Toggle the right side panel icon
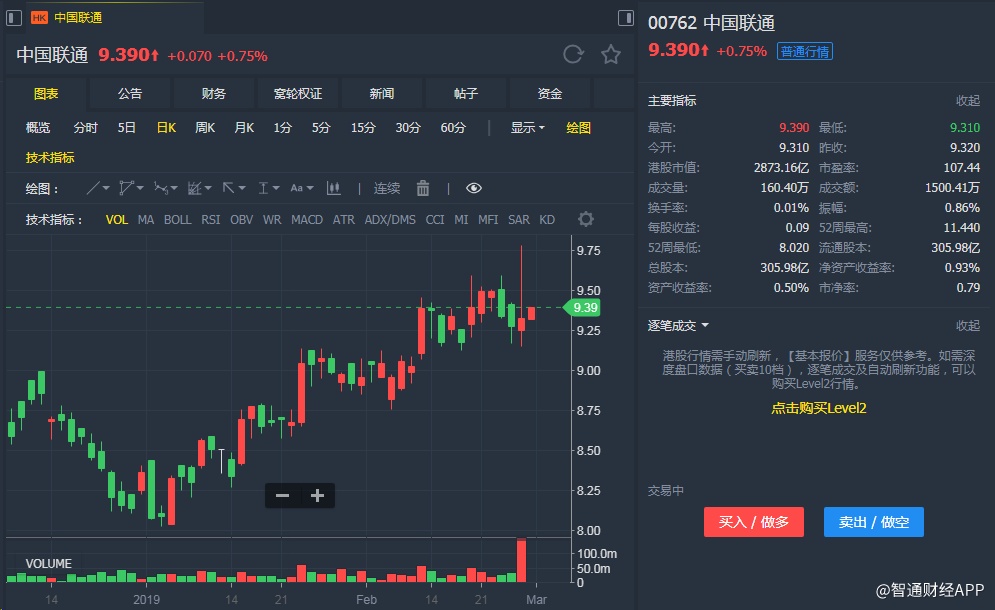 coord(626,17)
